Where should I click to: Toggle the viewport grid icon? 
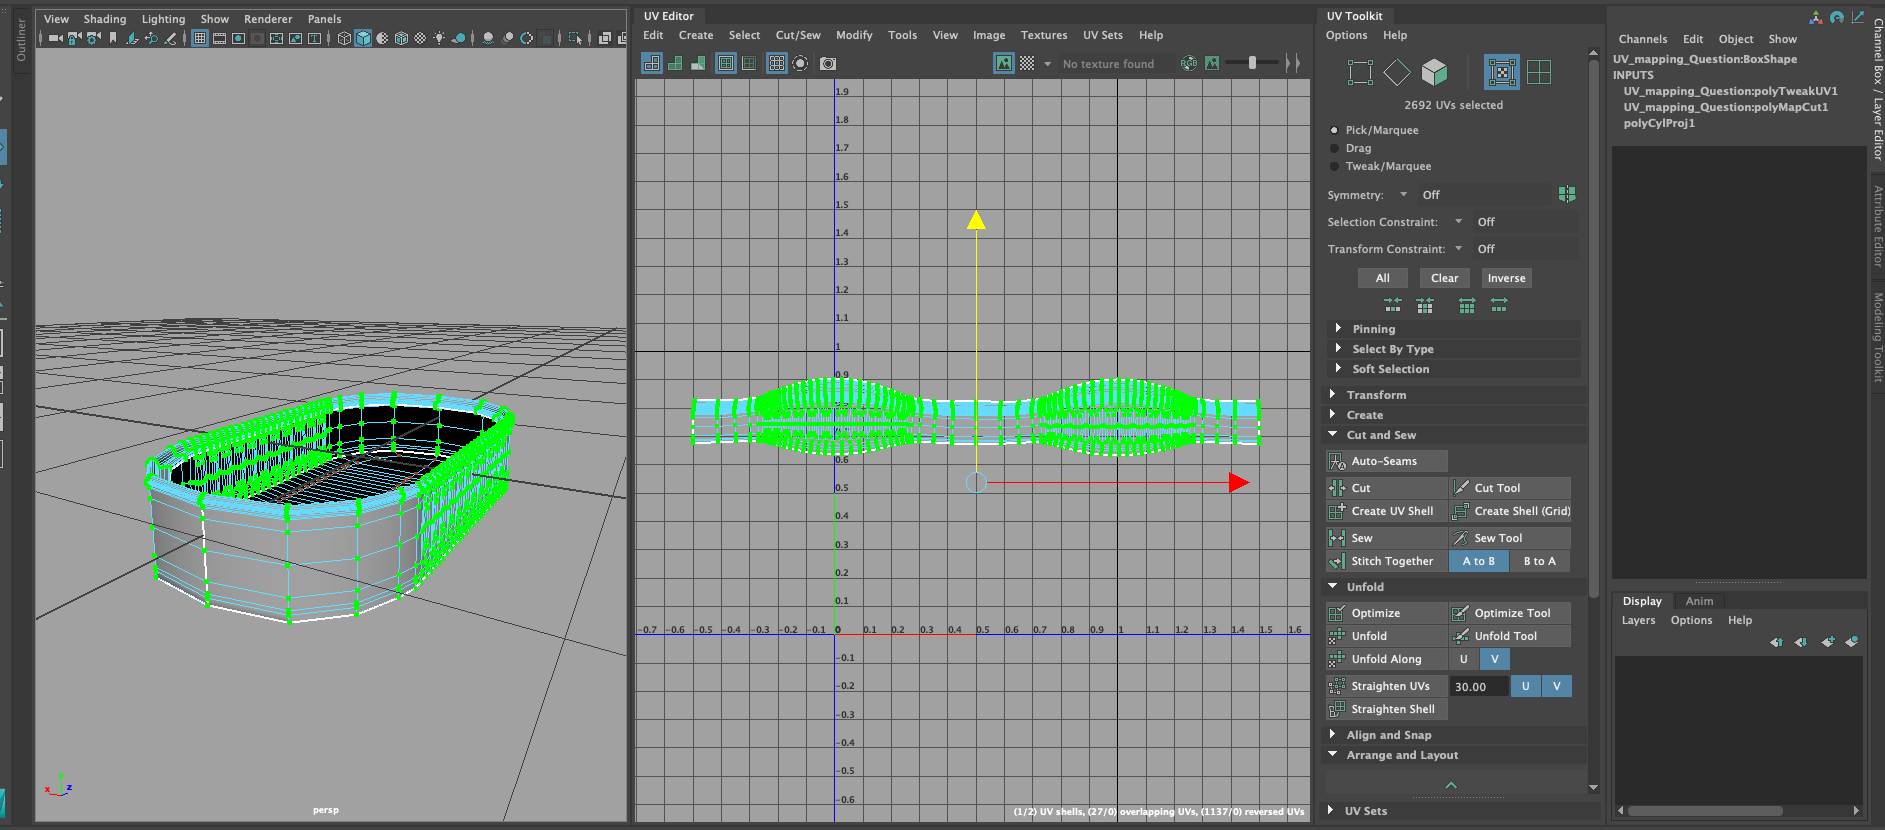[200, 38]
